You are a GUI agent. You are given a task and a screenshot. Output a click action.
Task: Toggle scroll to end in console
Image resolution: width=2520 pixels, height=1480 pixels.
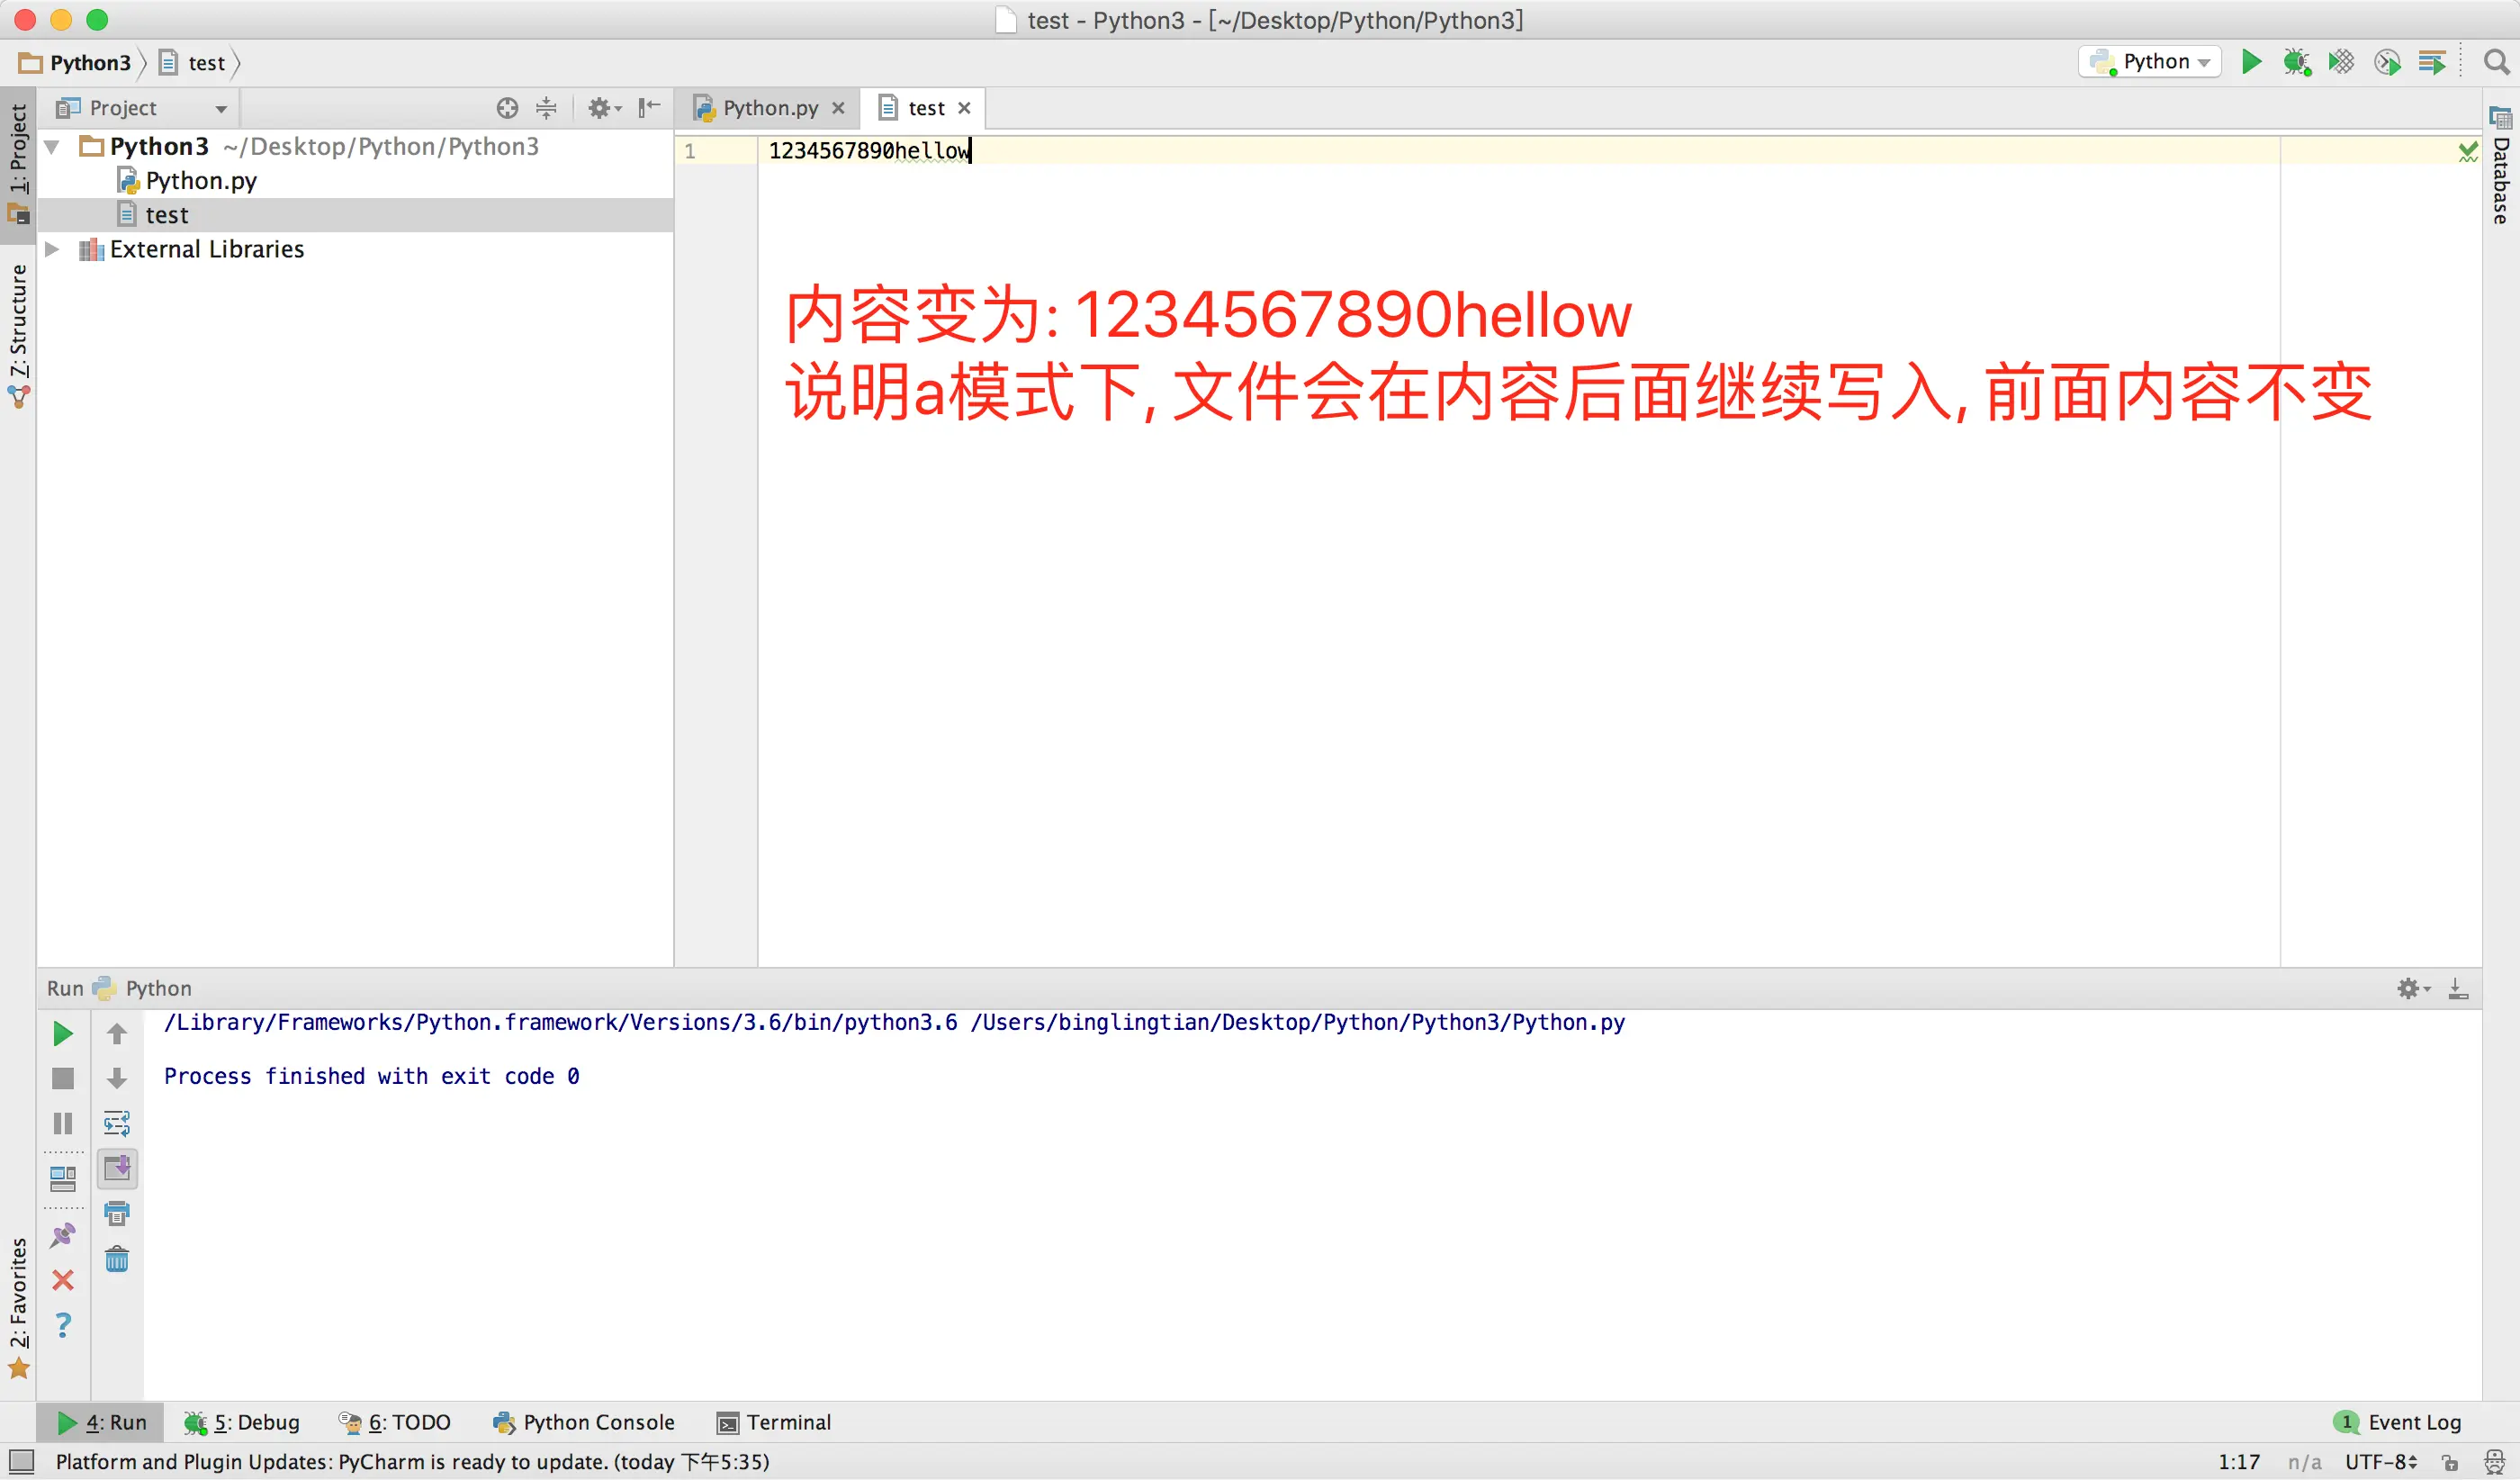pyautogui.click(x=117, y=1168)
